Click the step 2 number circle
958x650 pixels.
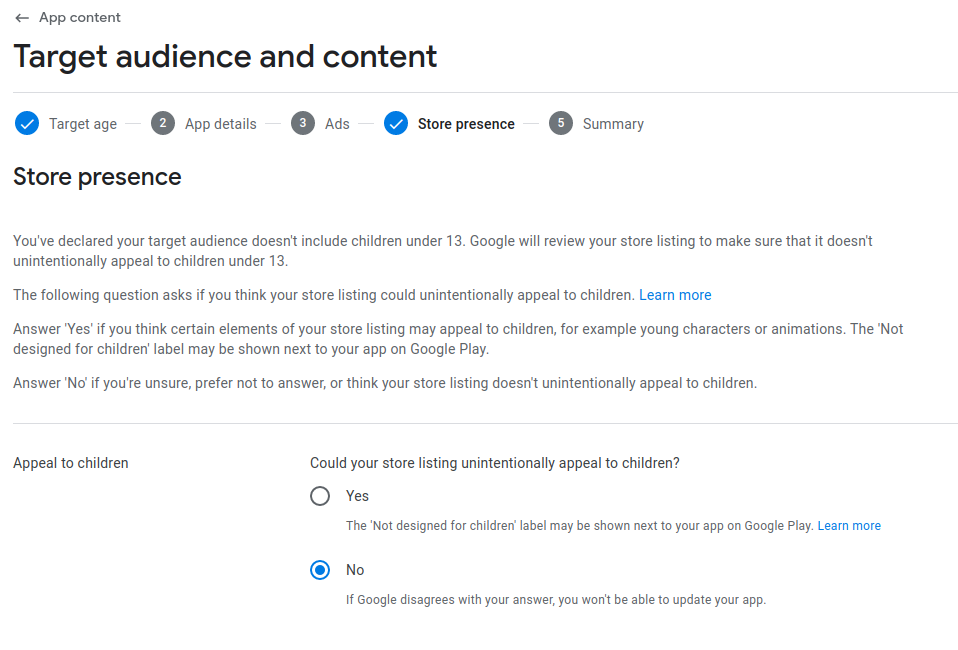point(163,123)
